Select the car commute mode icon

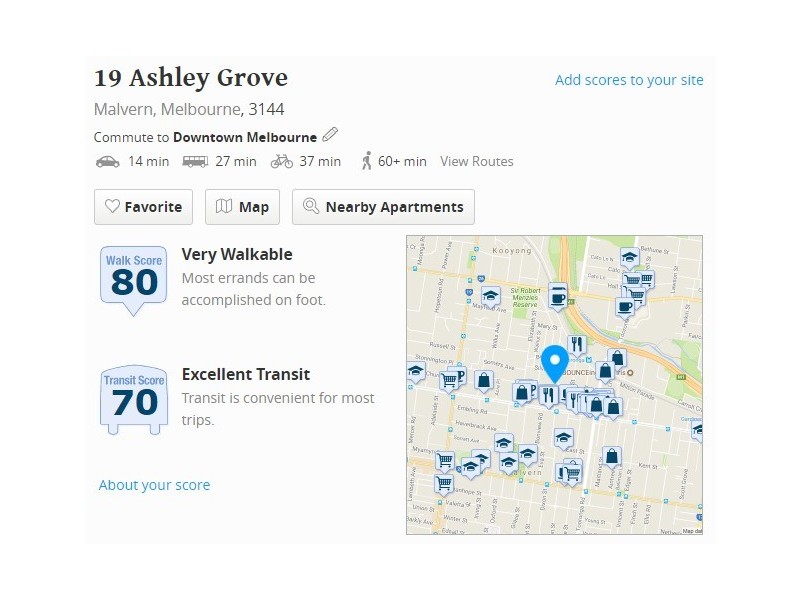[x=109, y=161]
